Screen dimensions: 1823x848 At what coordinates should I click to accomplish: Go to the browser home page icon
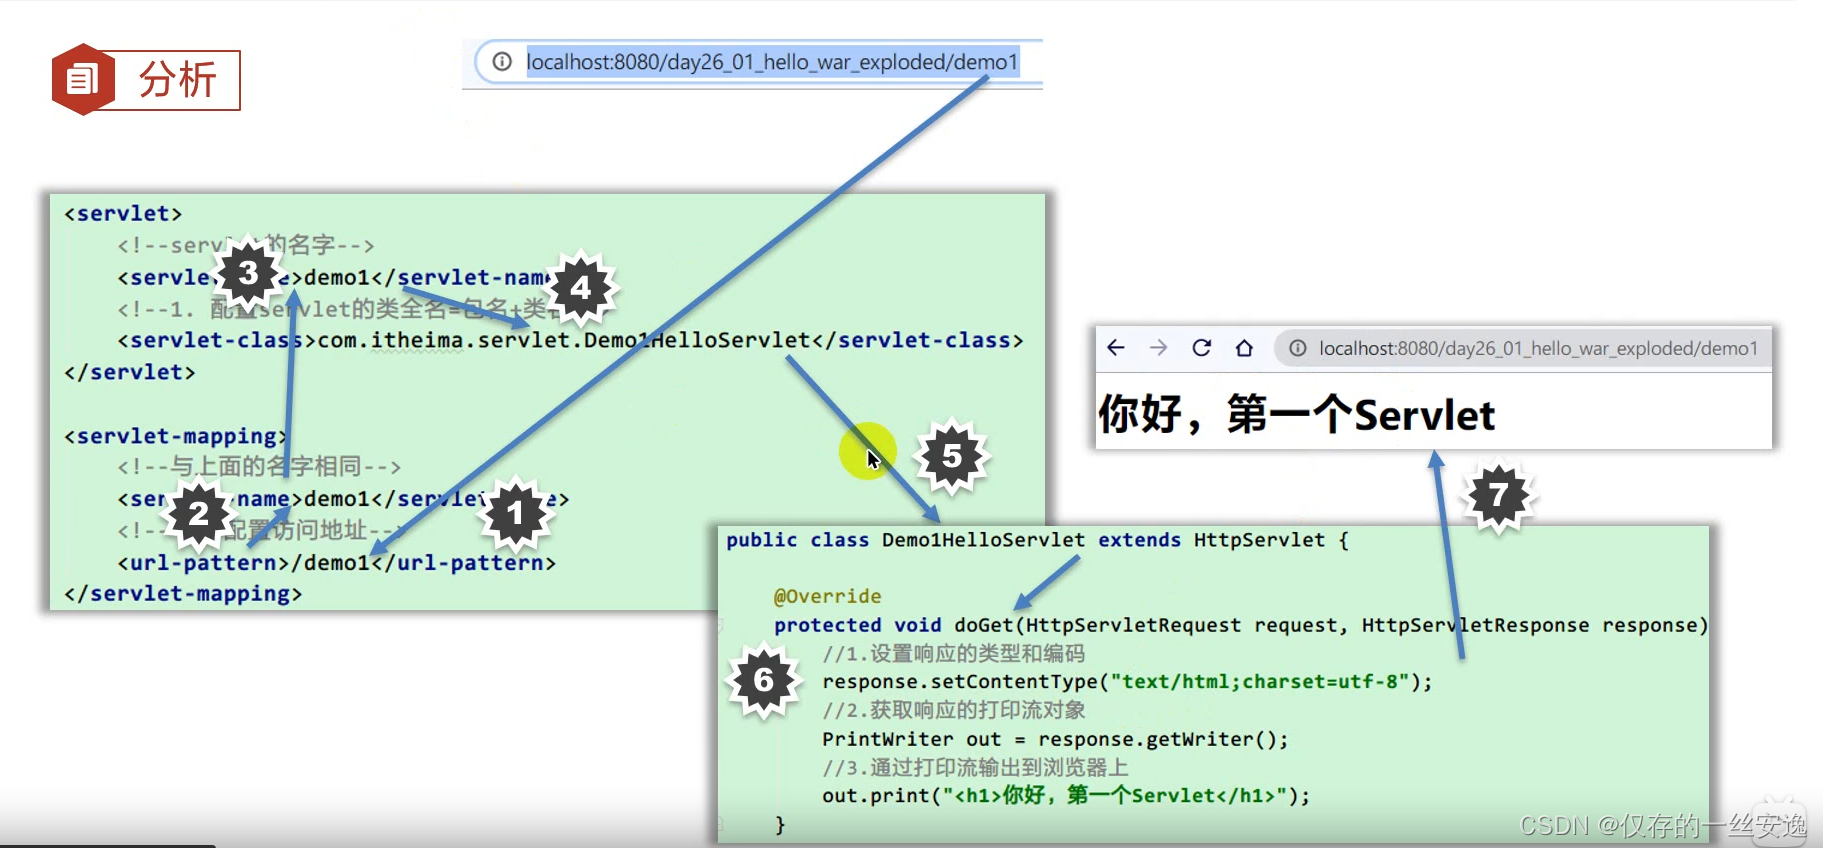tap(1244, 348)
